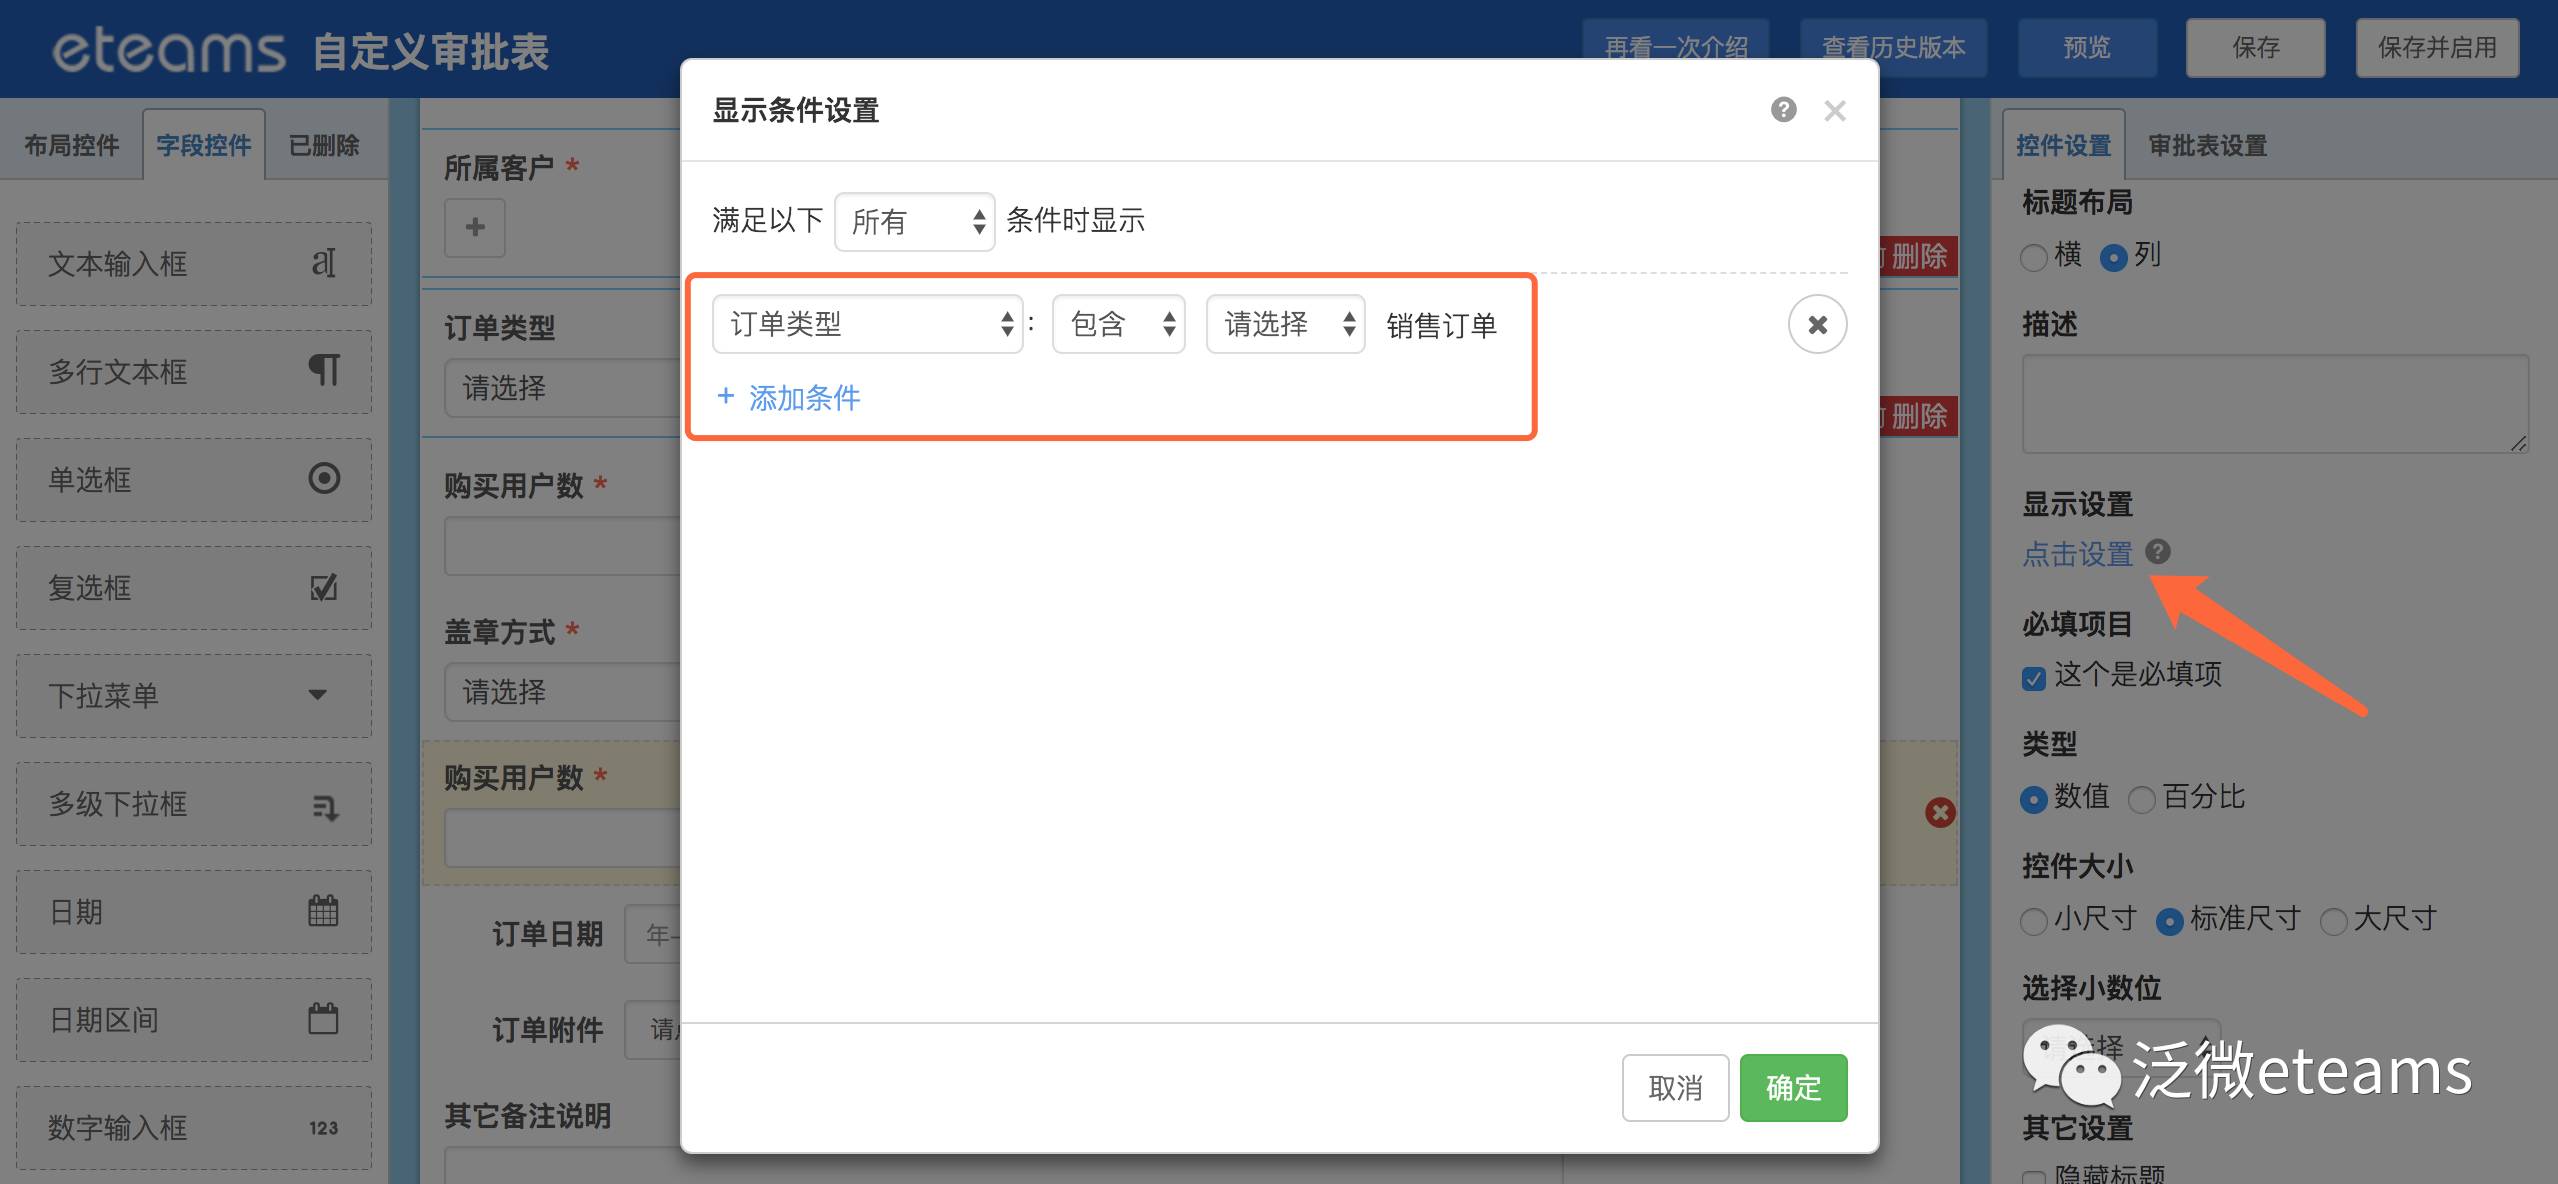This screenshot has height=1184, width=2558.
Task: Select the 单选框 radio control icon
Action: tap(323, 478)
